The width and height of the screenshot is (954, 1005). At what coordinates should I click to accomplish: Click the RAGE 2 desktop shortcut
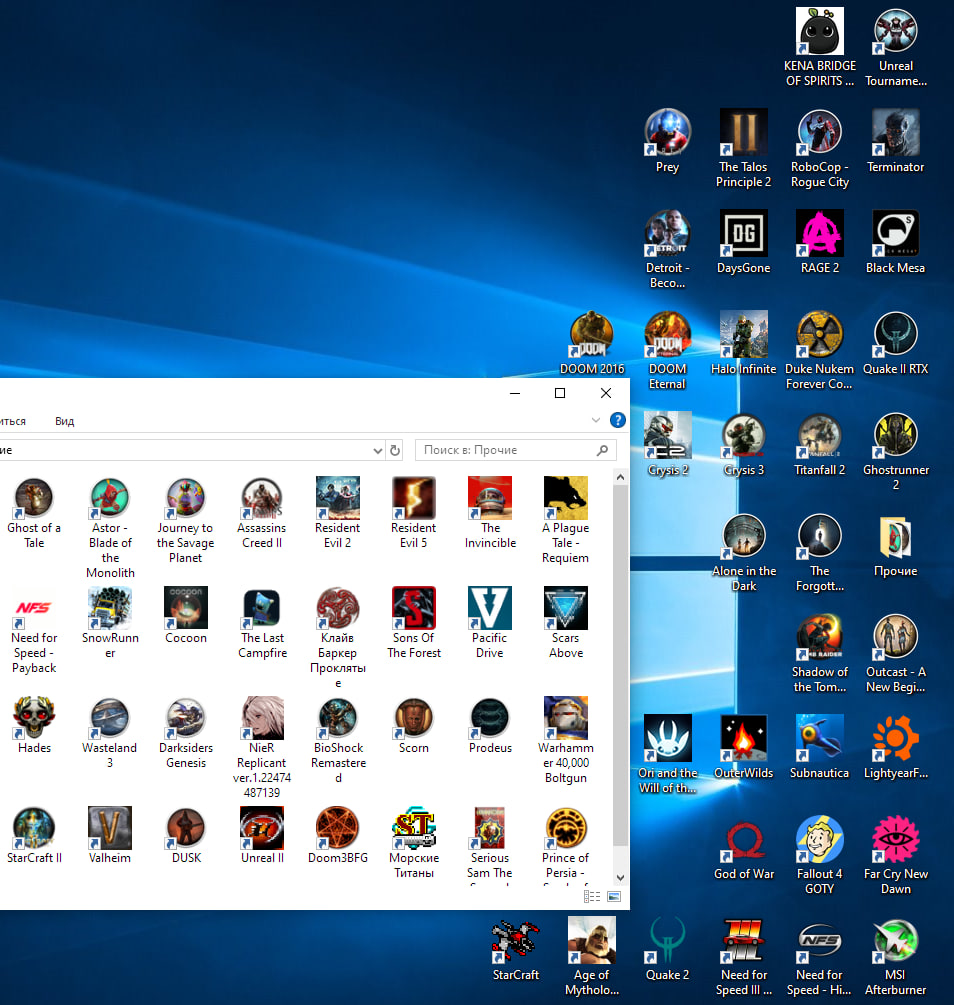click(819, 233)
